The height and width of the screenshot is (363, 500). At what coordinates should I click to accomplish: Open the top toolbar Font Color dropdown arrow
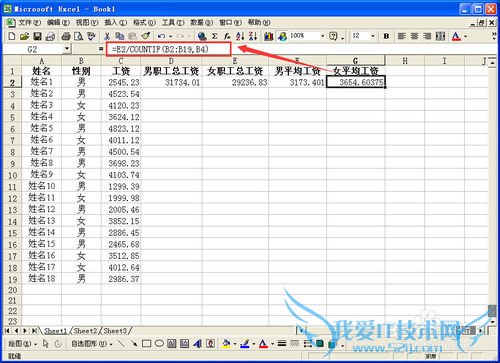pyautogui.click(x=466, y=36)
